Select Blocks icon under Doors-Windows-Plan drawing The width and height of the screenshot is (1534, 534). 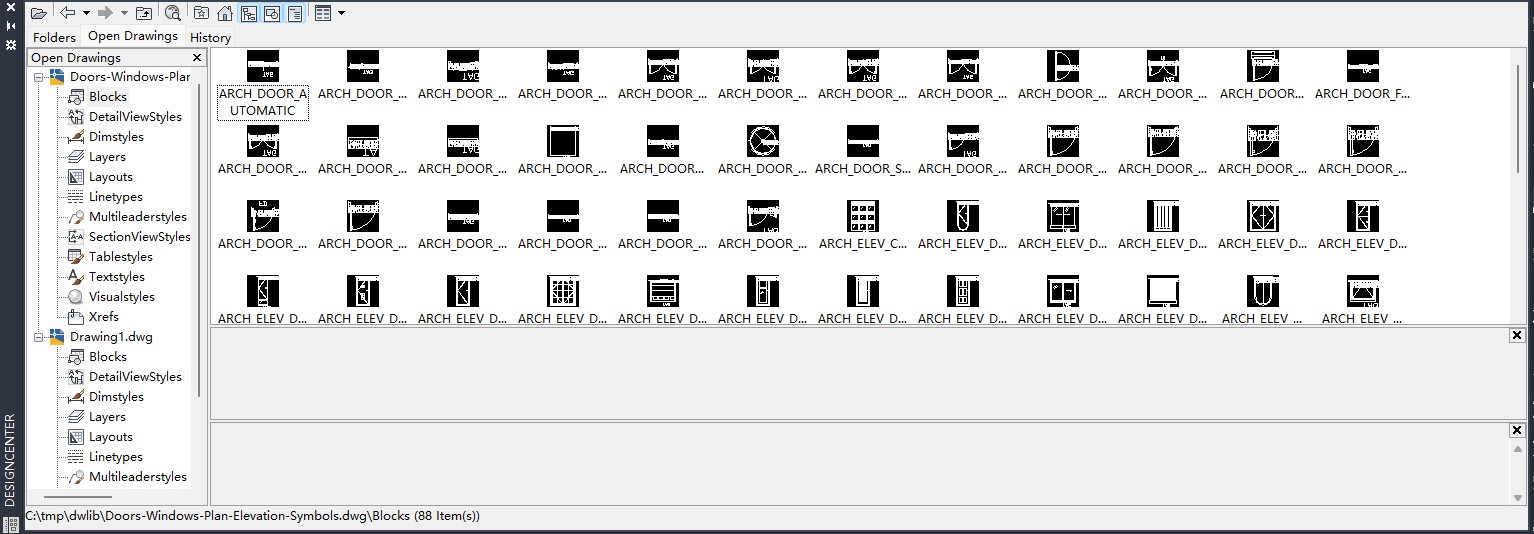(76, 97)
